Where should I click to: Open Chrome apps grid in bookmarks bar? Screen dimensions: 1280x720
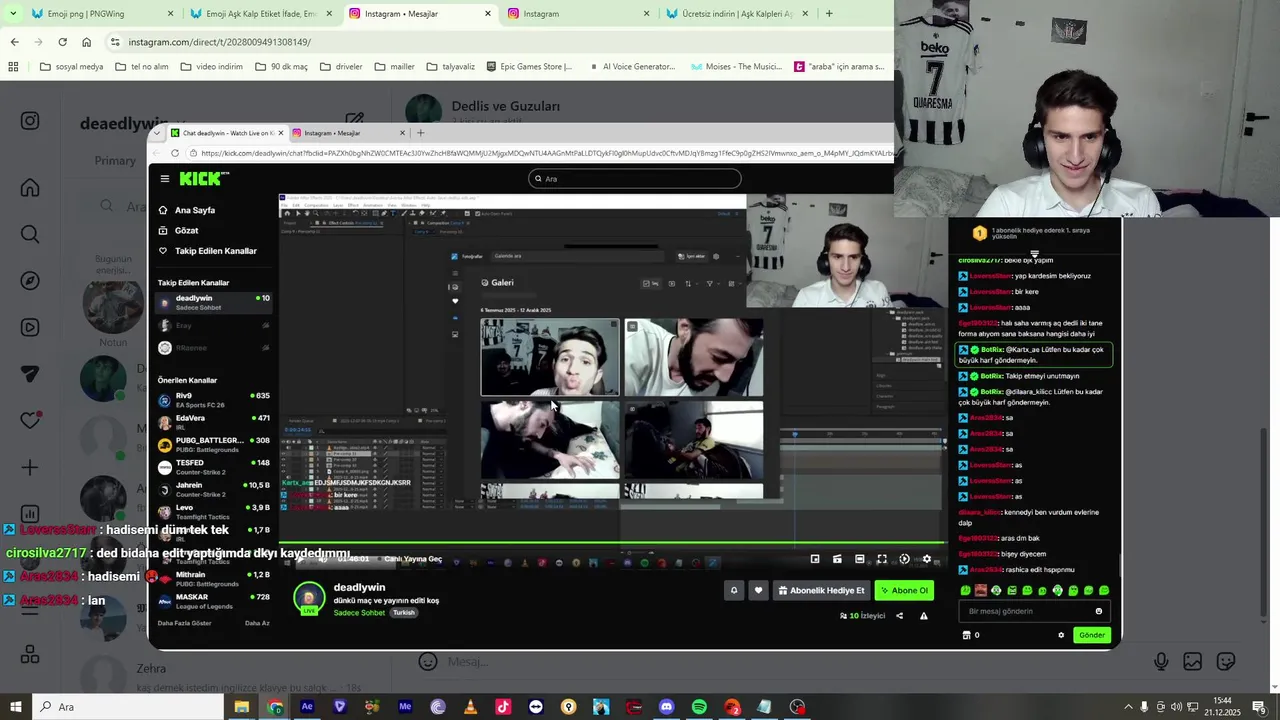[13, 67]
